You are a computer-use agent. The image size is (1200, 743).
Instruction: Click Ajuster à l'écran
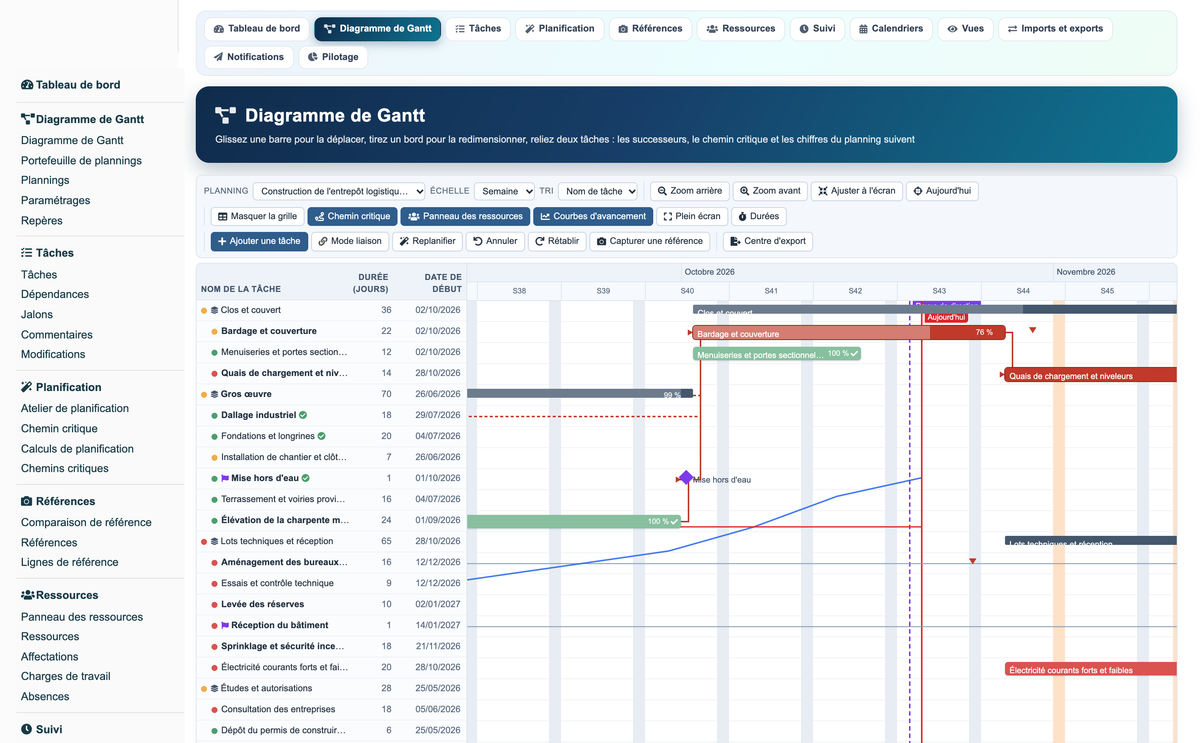(x=856, y=191)
